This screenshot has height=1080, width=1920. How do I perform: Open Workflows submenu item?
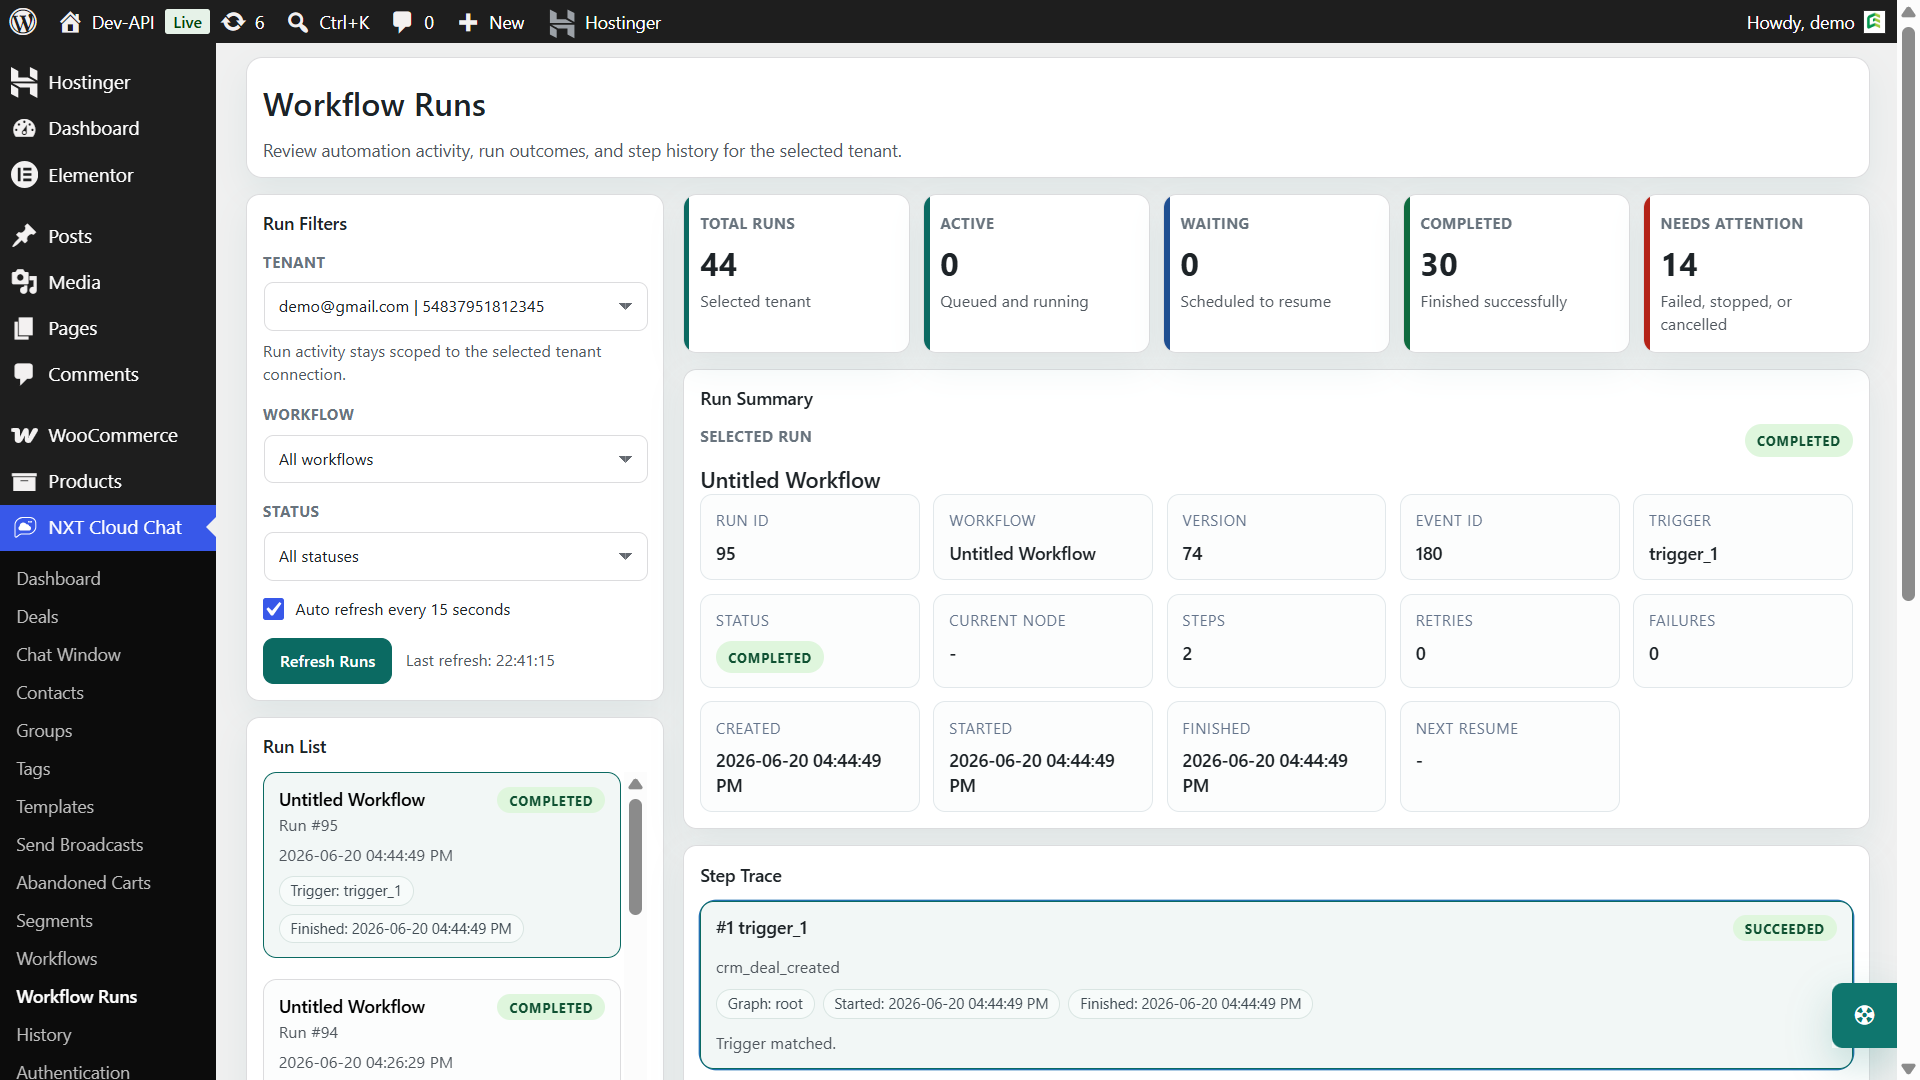click(57, 959)
